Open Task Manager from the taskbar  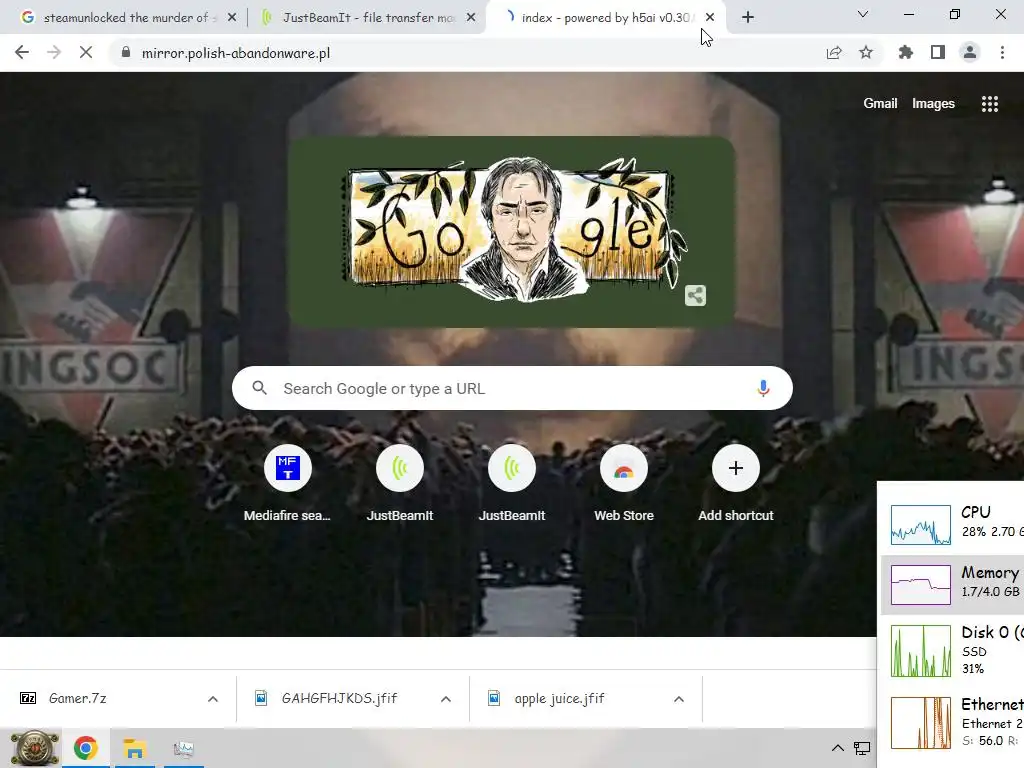click(x=184, y=748)
